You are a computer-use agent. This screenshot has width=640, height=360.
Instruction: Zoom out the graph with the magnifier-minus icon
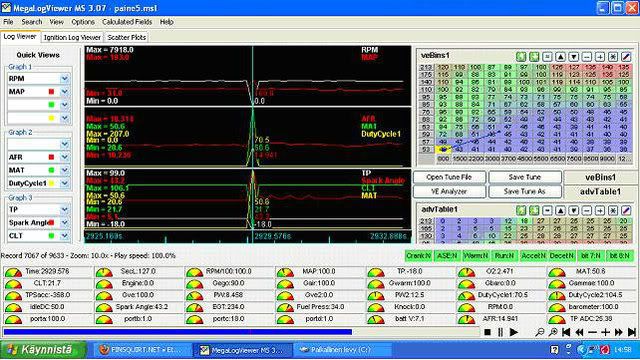[540, 332]
